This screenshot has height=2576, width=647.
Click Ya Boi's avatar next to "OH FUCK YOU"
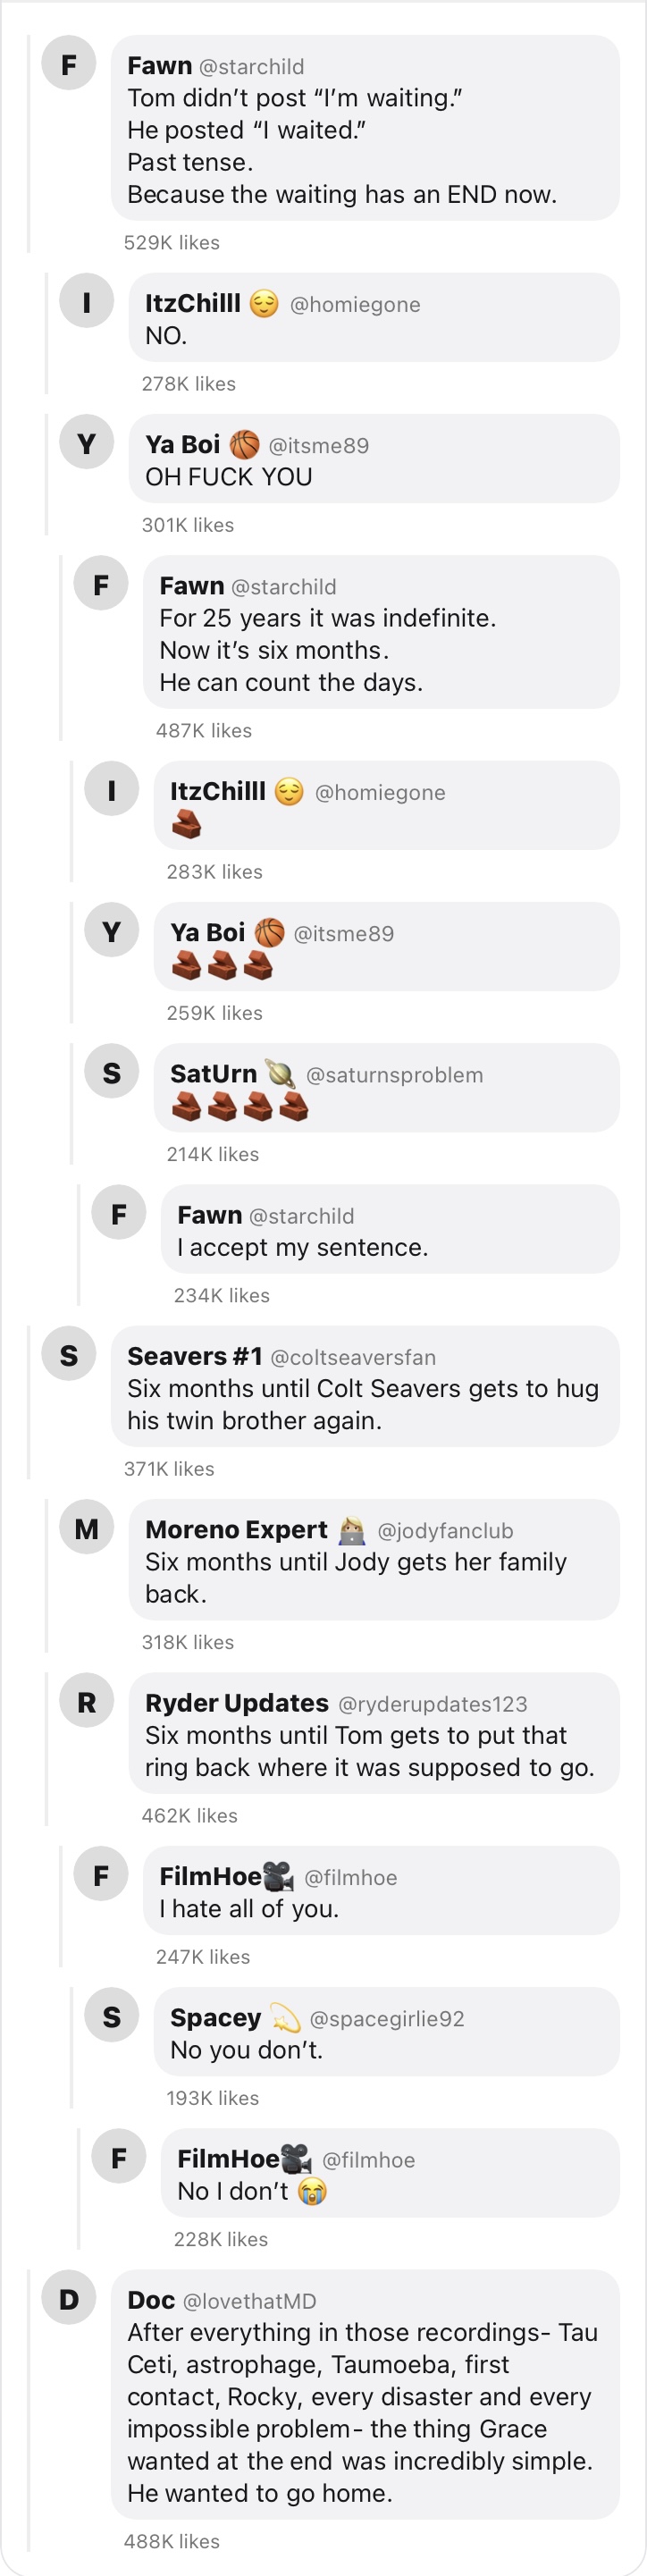(87, 442)
